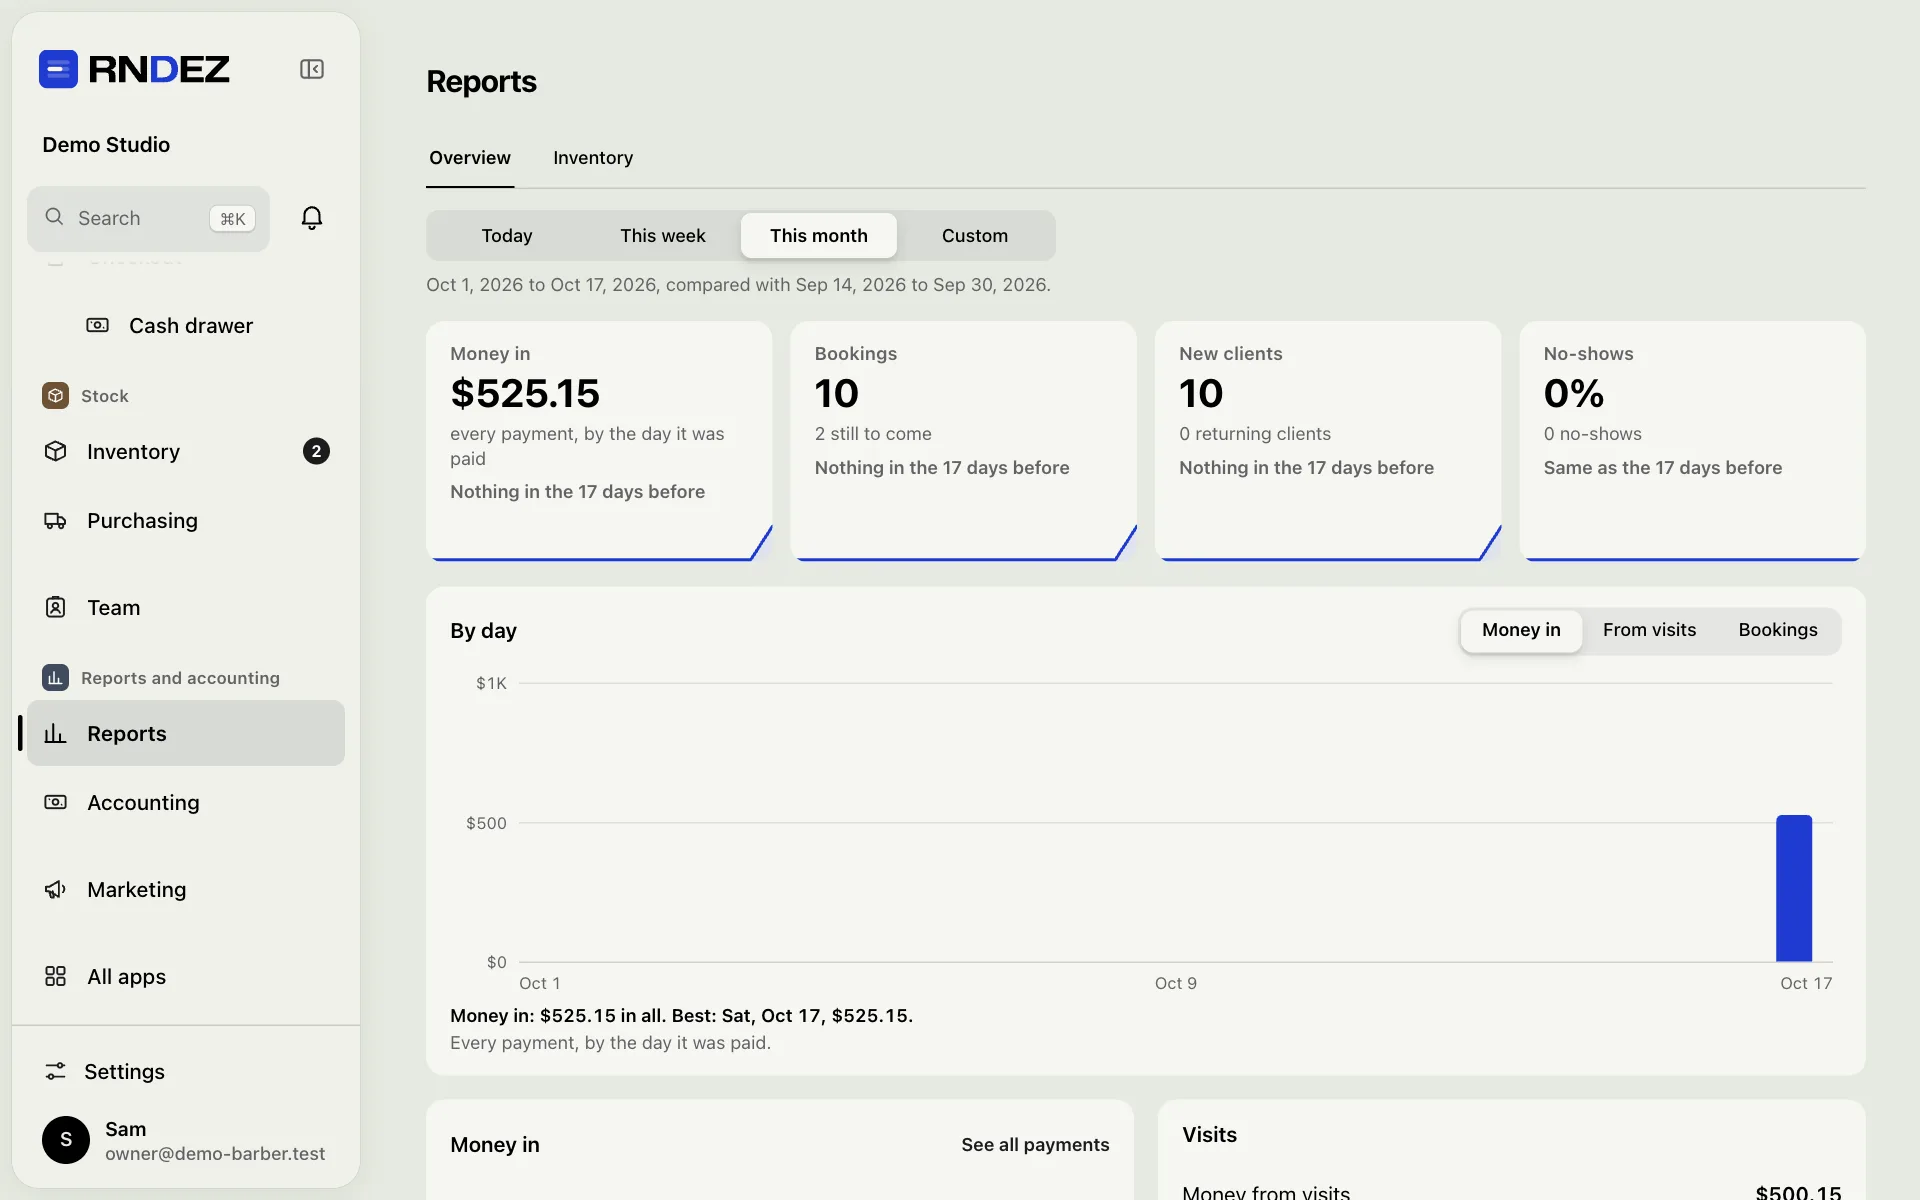
Task: Click the Inventory badge showing 2
Action: tap(316, 451)
